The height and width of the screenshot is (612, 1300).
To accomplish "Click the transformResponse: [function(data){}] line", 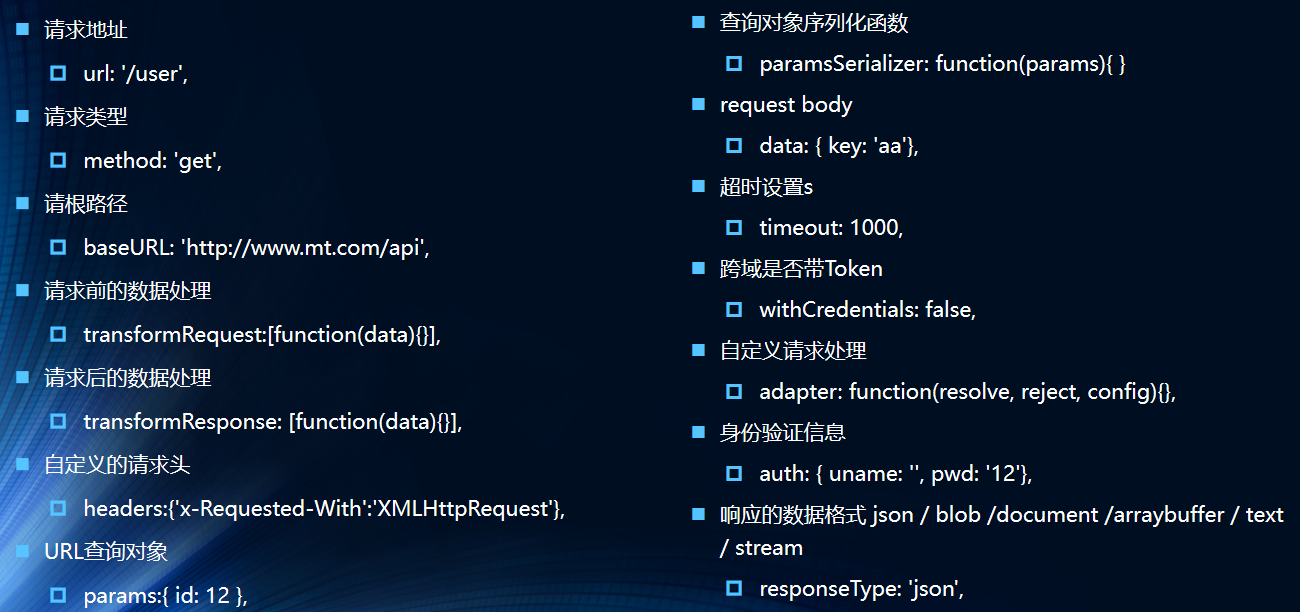I will tap(274, 422).
